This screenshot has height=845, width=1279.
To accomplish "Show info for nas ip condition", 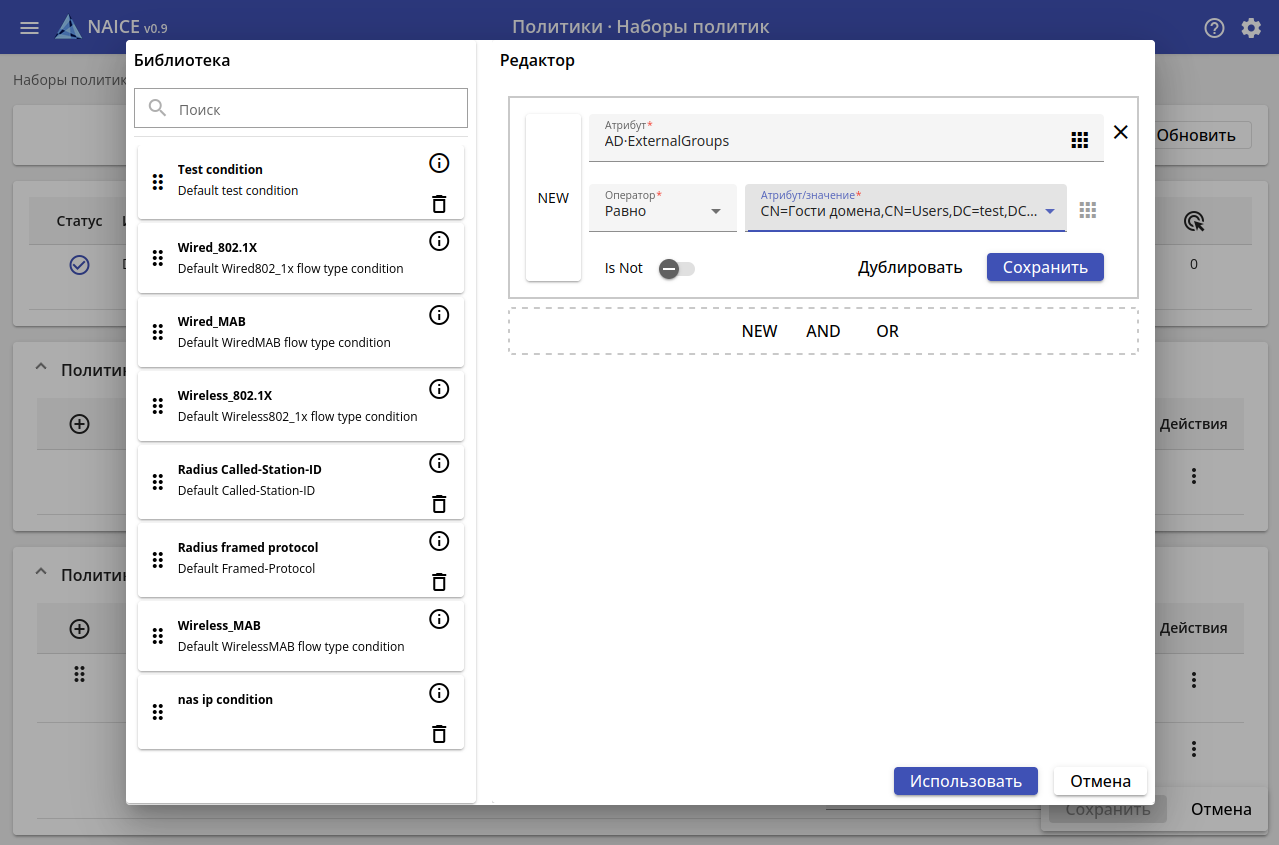I will 438,693.
